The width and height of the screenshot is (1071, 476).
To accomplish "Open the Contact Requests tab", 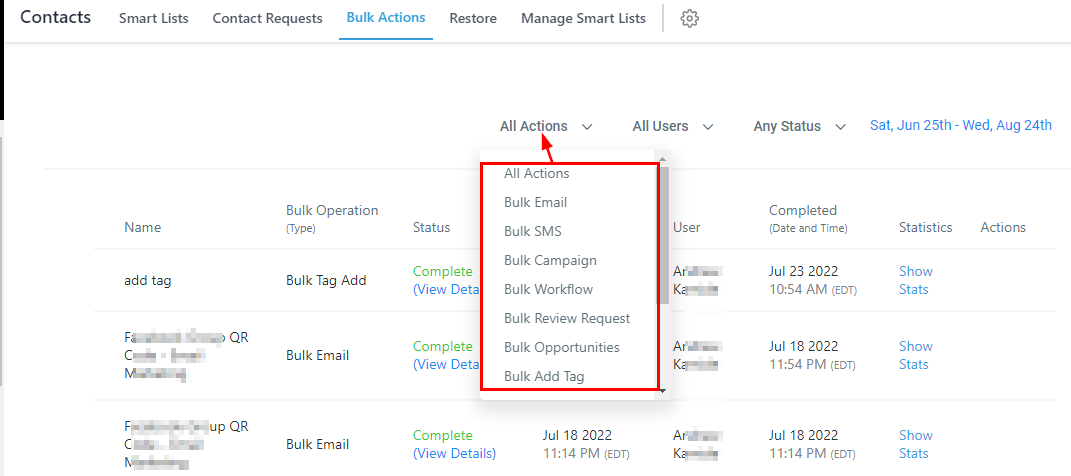I will click(267, 18).
